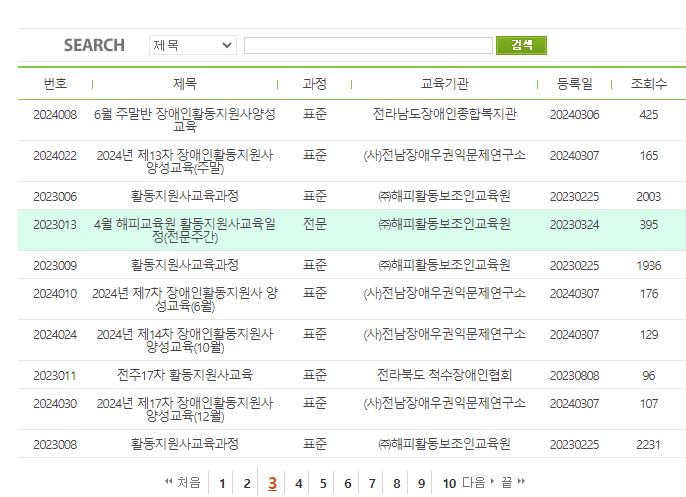Image resolution: width=686 pixels, height=497 pixels.
Task: Click number cell 2023013
Action: coord(55,224)
